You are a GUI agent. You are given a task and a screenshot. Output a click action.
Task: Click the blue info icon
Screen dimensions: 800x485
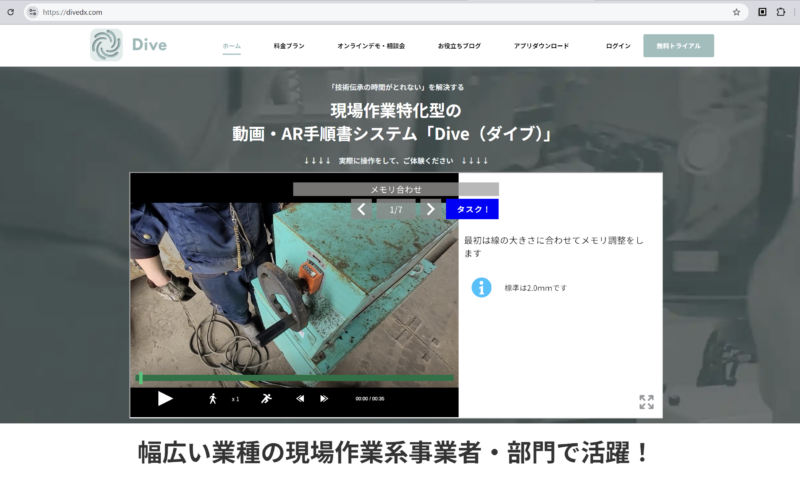tap(481, 288)
